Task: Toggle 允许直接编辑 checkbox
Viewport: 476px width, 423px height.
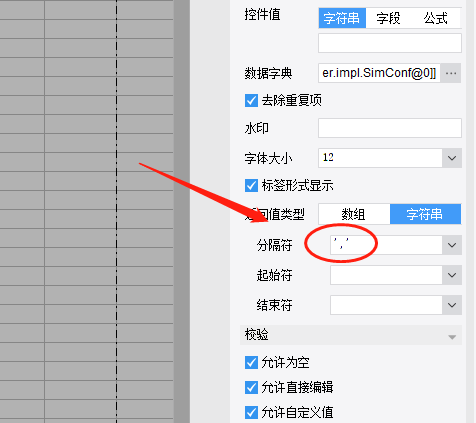Action: (251, 388)
